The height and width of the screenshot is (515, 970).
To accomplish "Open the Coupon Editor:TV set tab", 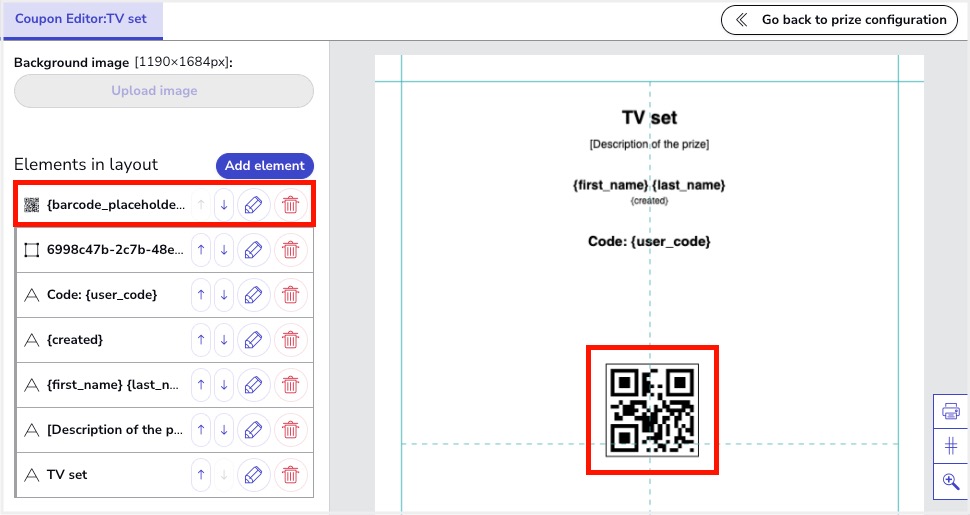I will pyautogui.click(x=81, y=19).
